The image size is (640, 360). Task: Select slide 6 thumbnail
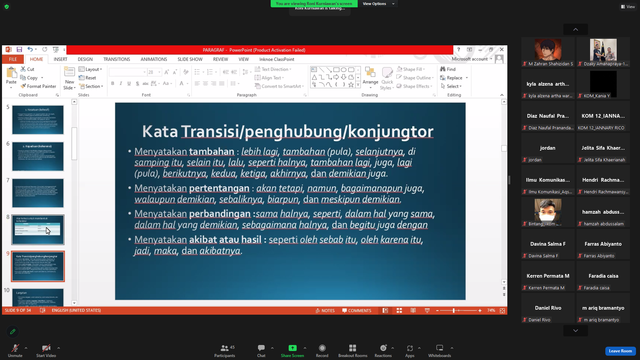[x=38, y=156]
